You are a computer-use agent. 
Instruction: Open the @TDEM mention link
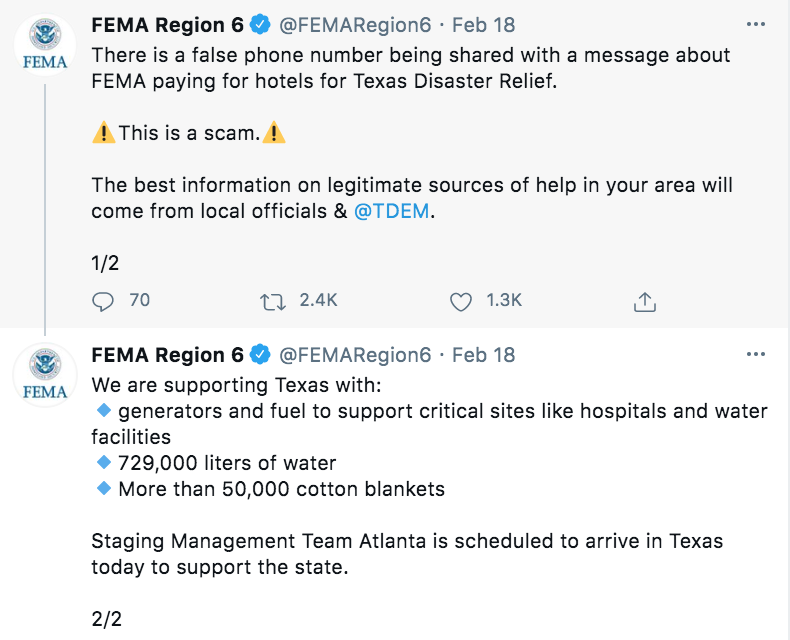391,211
